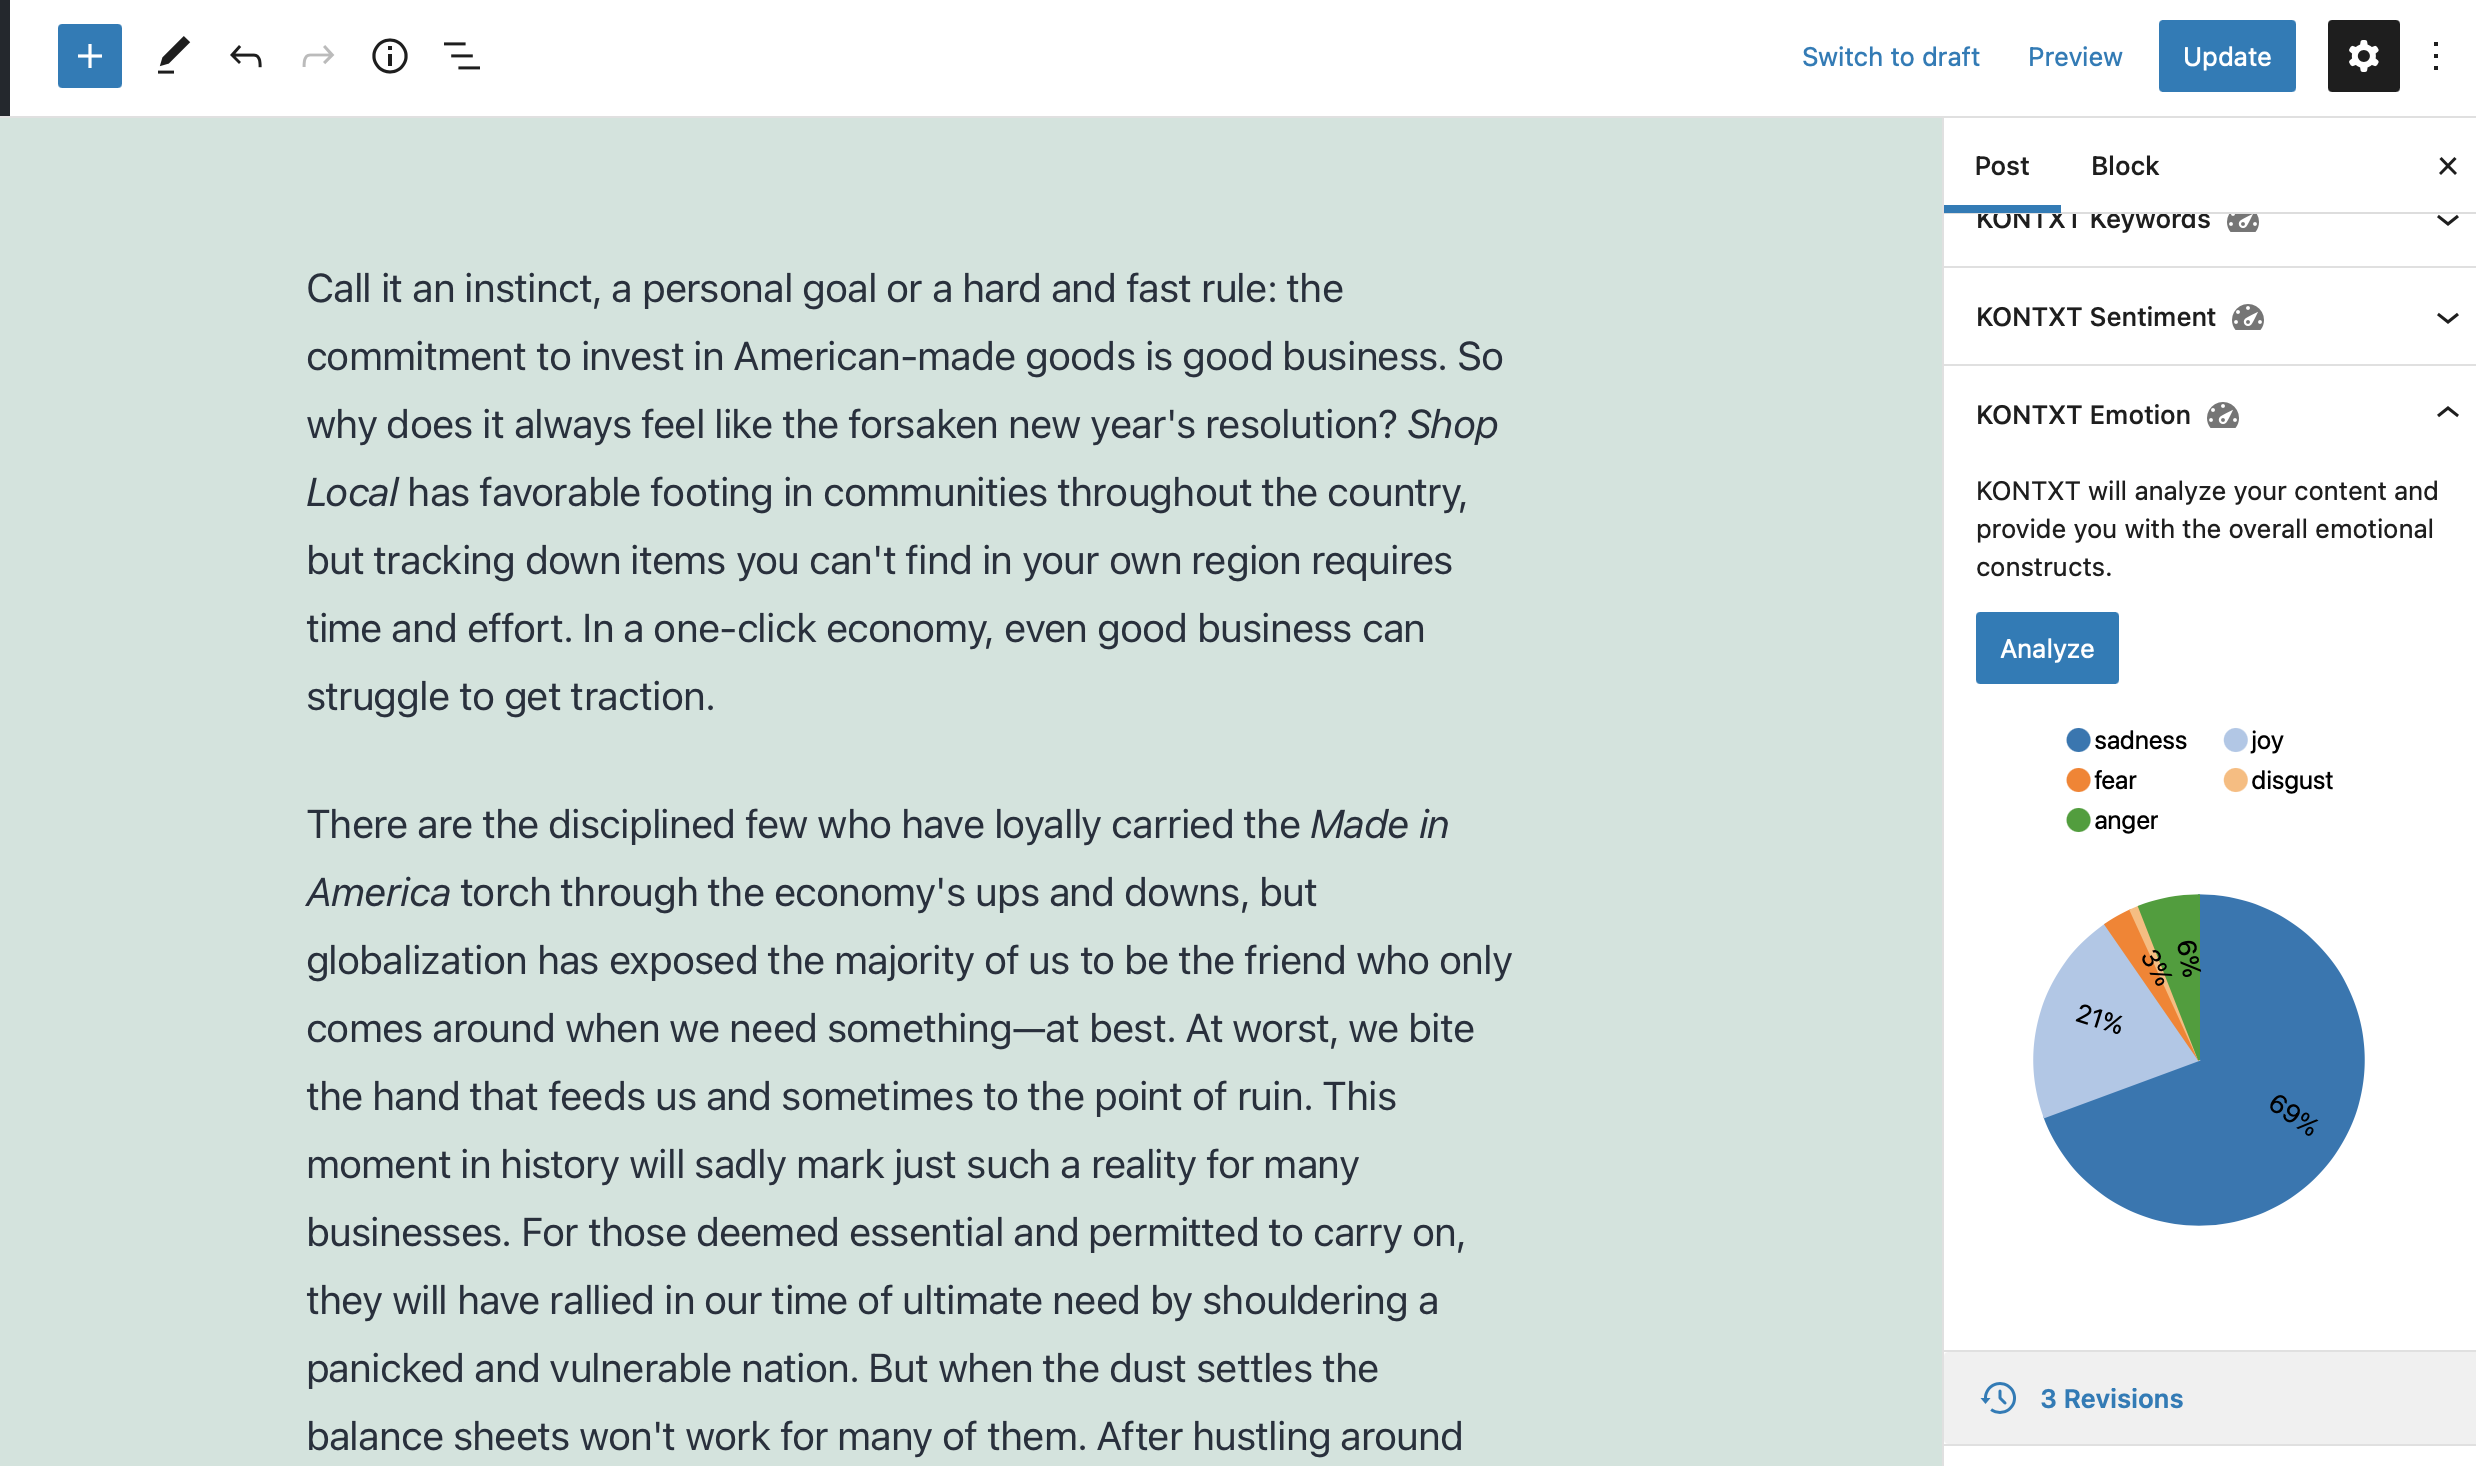Click the Switch to draft link
The image size is (2476, 1466).
1890,56
